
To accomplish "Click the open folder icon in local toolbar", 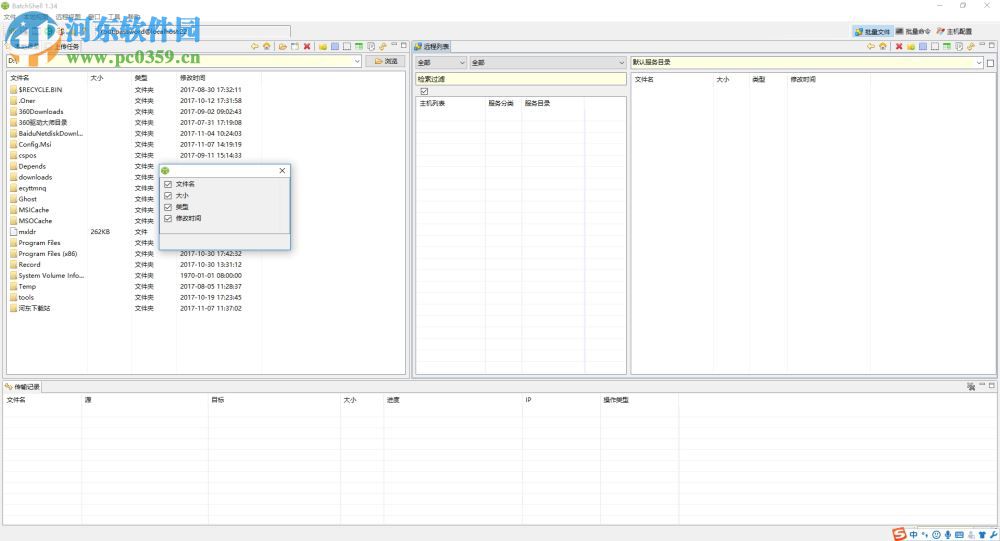I will pyautogui.click(x=283, y=46).
